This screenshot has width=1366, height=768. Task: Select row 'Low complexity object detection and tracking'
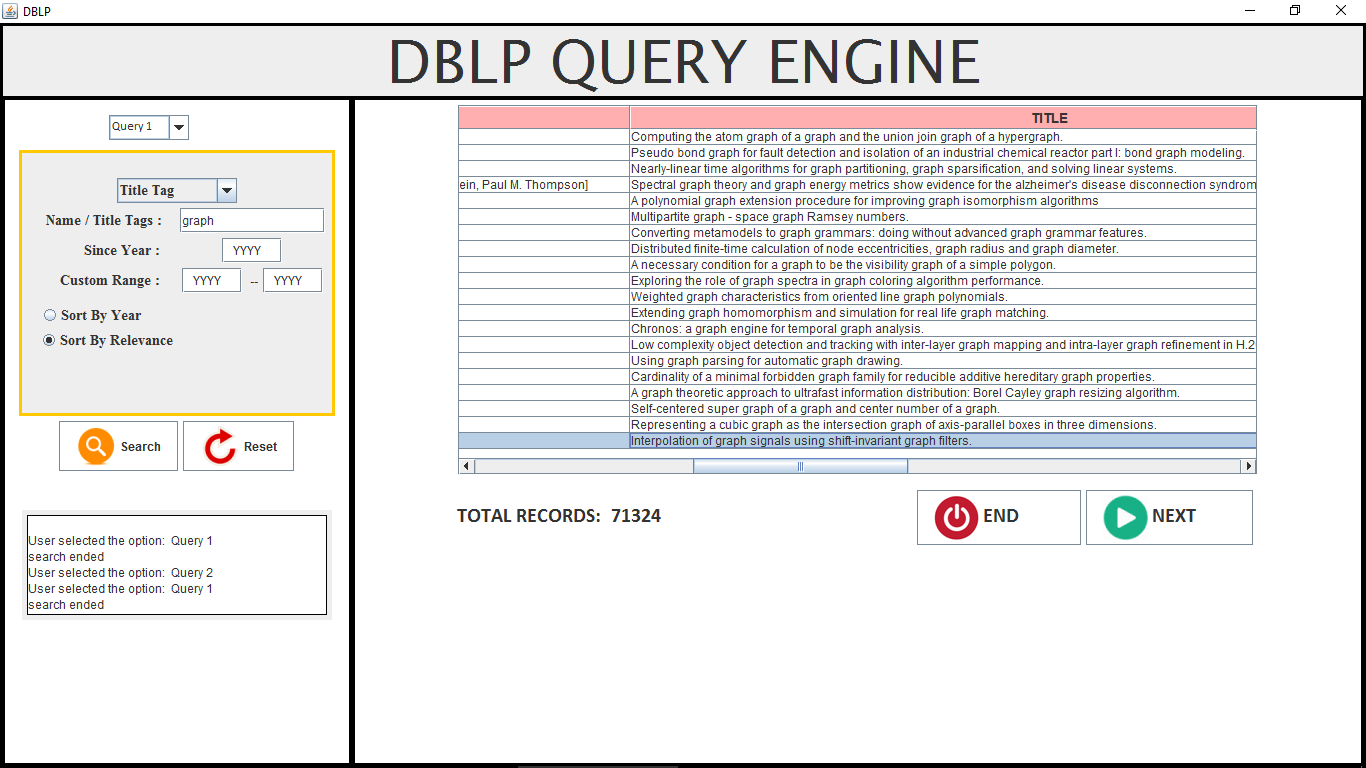[x=857, y=345]
